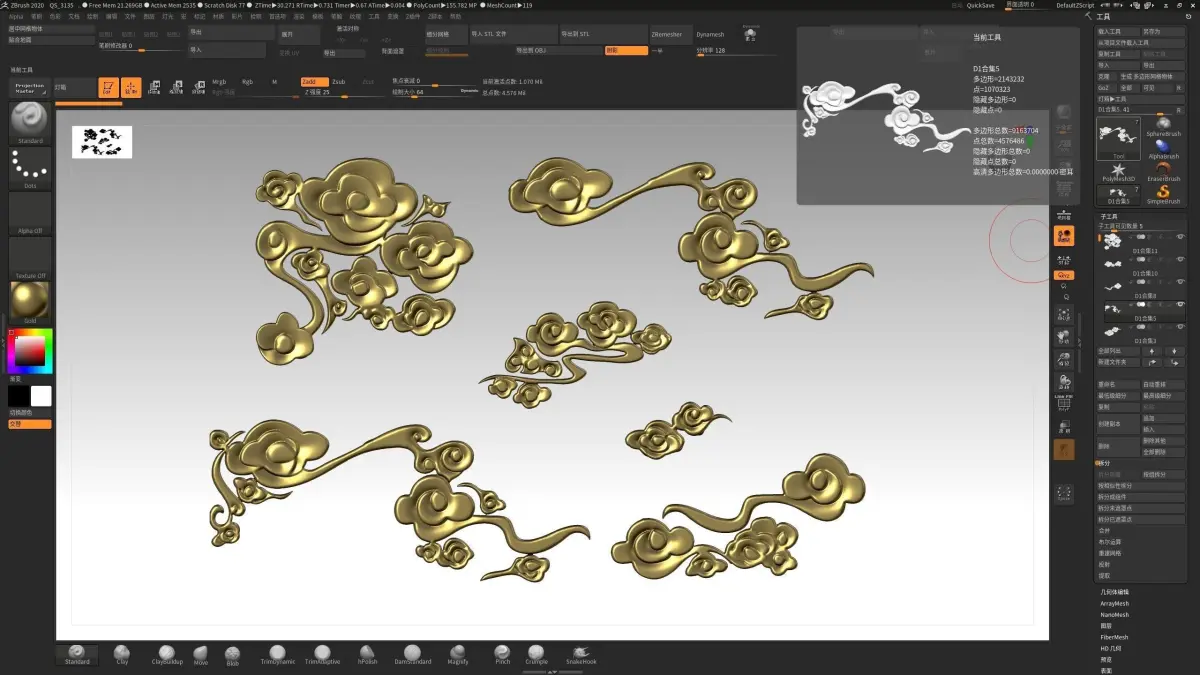Pick a color in the color picker square
This screenshot has width=1200, height=675.
[30, 352]
